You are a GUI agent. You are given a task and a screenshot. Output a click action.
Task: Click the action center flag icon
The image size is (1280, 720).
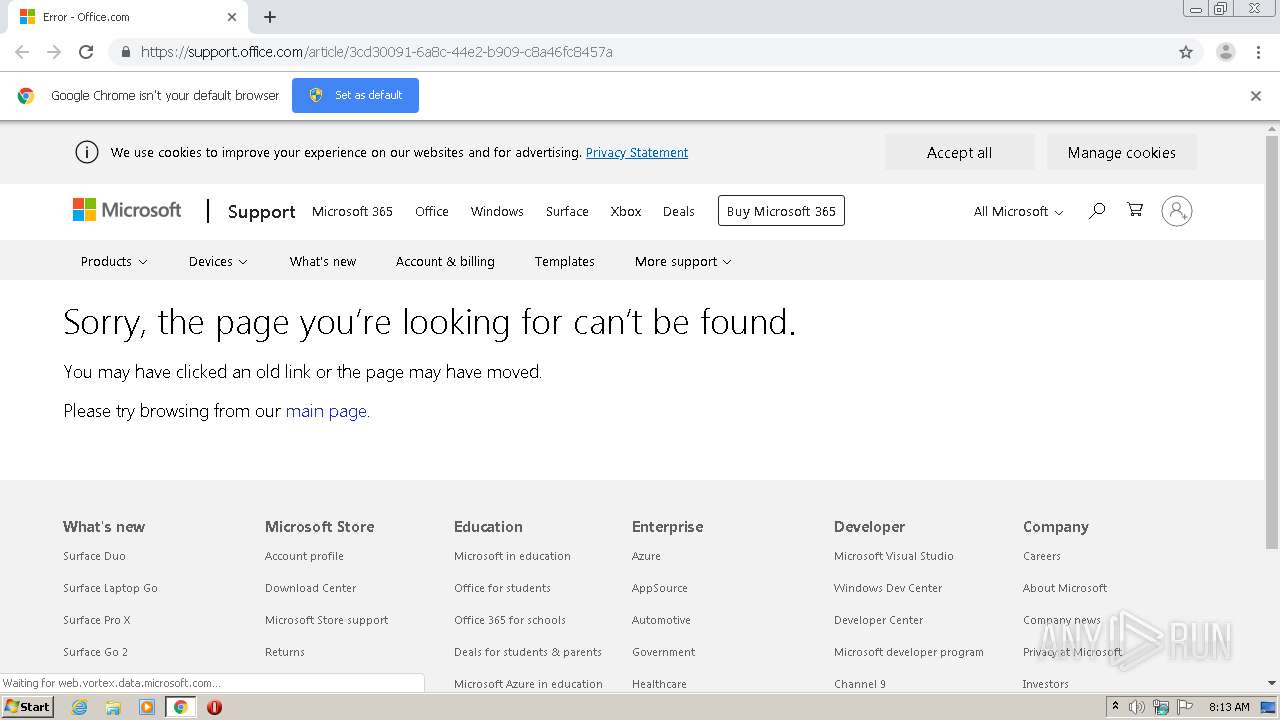(1185, 707)
